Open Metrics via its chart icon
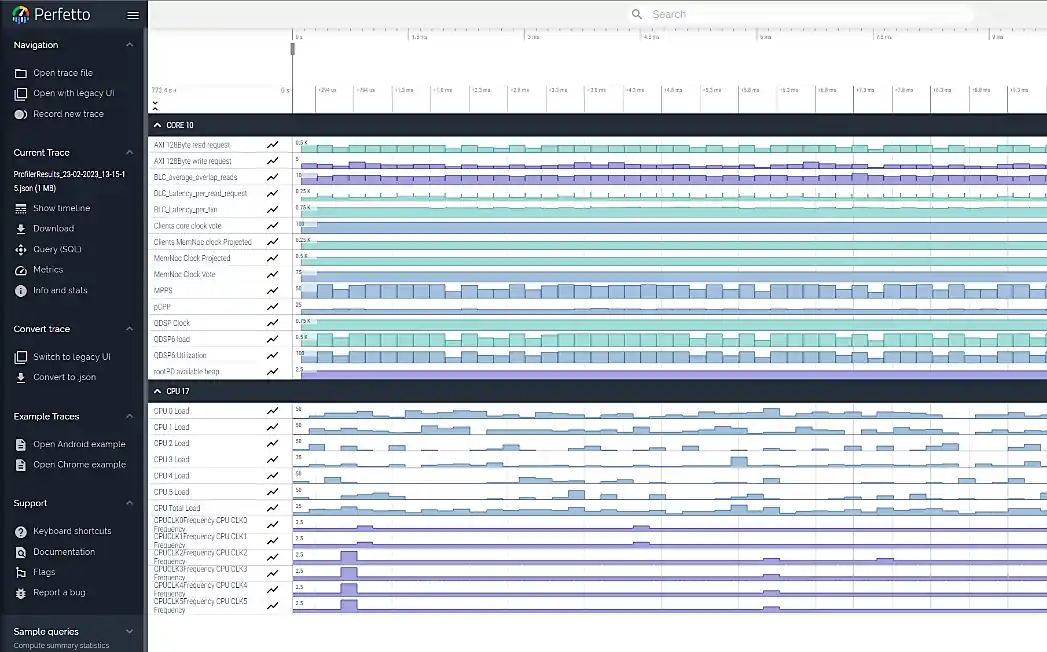Image resolution: width=1047 pixels, height=652 pixels. tap(19, 269)
